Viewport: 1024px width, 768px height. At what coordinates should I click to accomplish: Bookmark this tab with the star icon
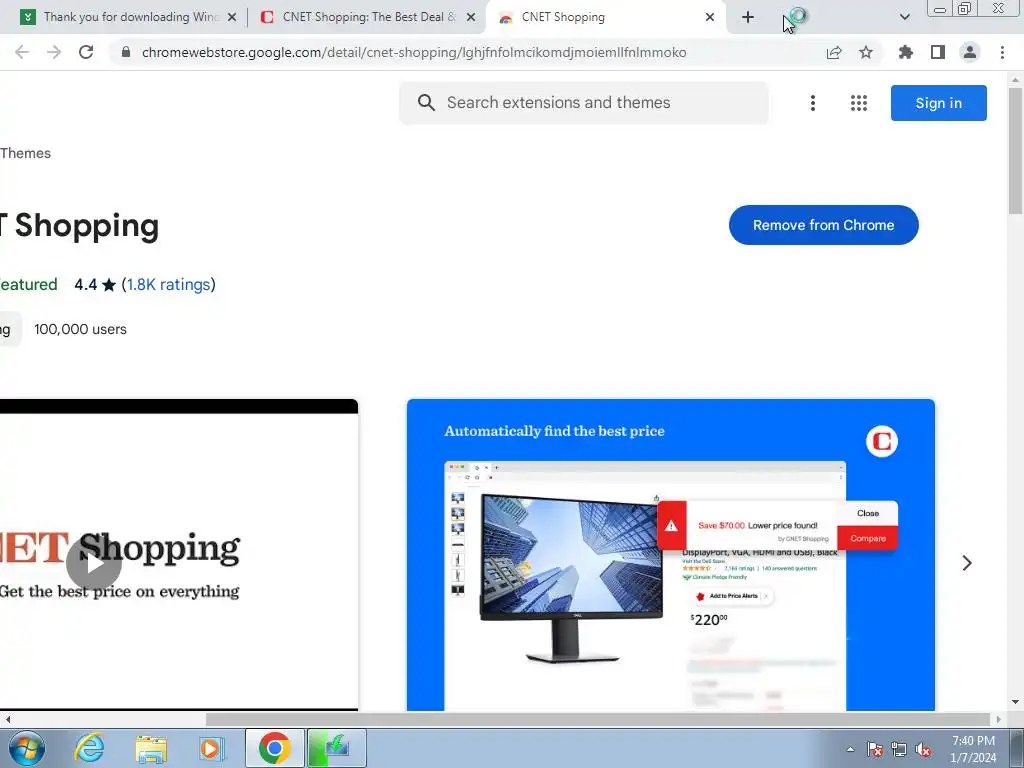click(866, 52)
